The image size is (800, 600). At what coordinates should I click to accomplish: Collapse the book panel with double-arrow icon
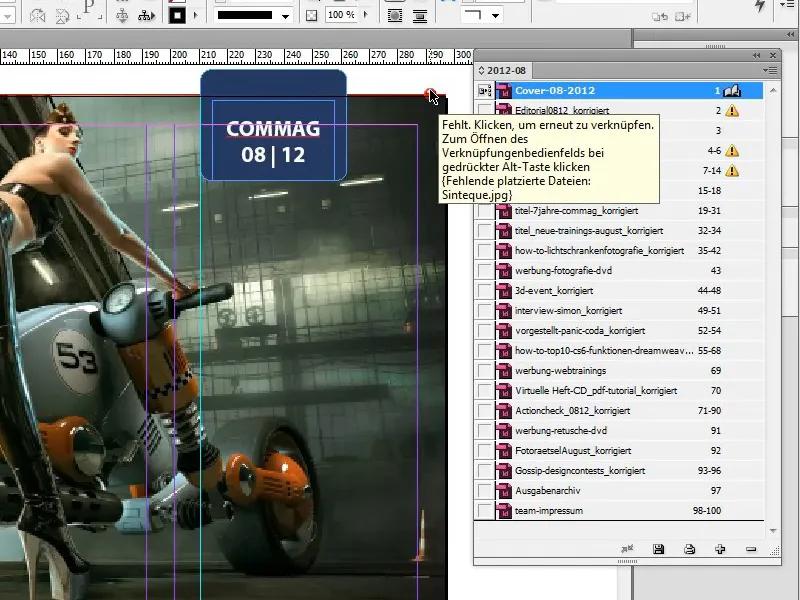(757, 55)
